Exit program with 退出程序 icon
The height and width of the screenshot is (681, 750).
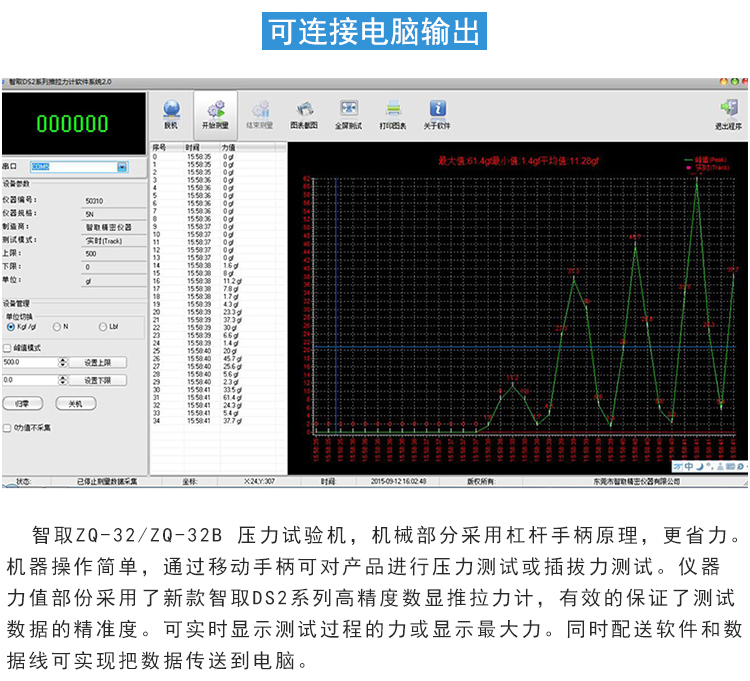pyautogui.click(x=727, y=110)
